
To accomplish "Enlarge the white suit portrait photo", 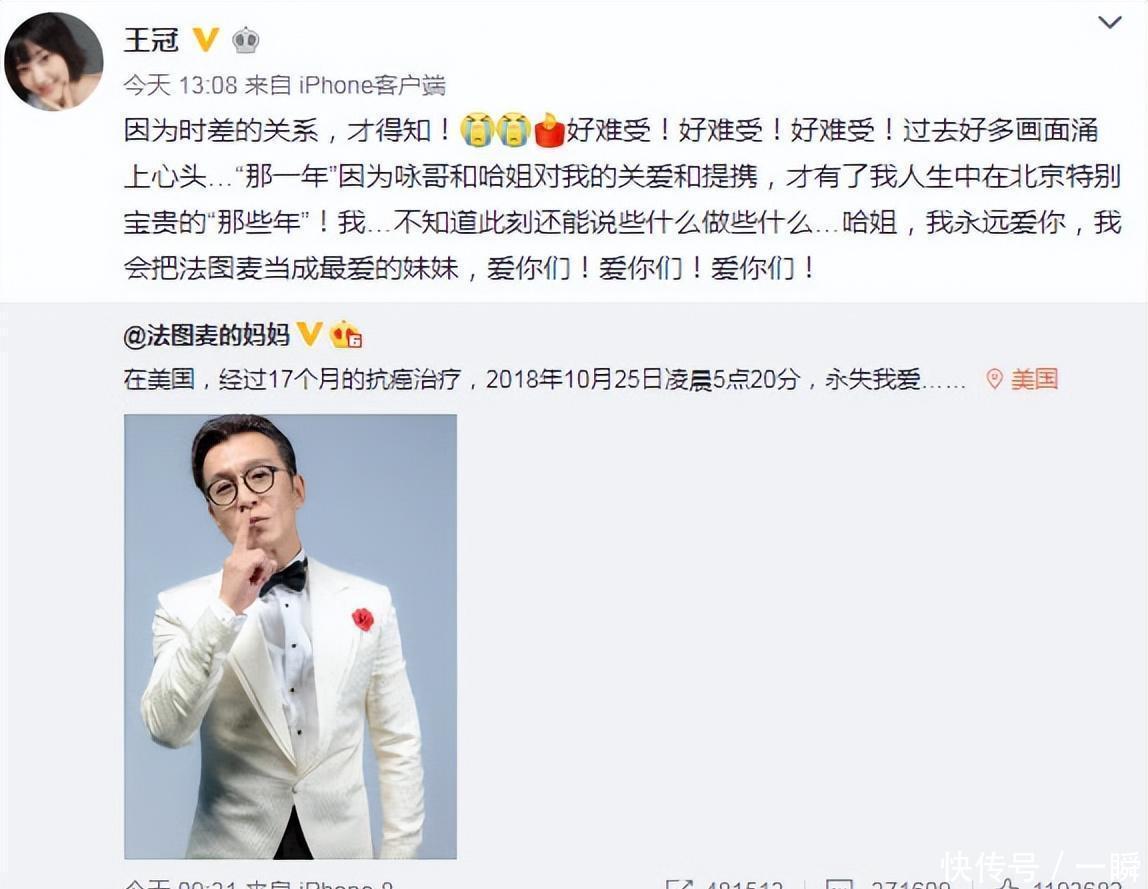I will [x=291, y=636].
